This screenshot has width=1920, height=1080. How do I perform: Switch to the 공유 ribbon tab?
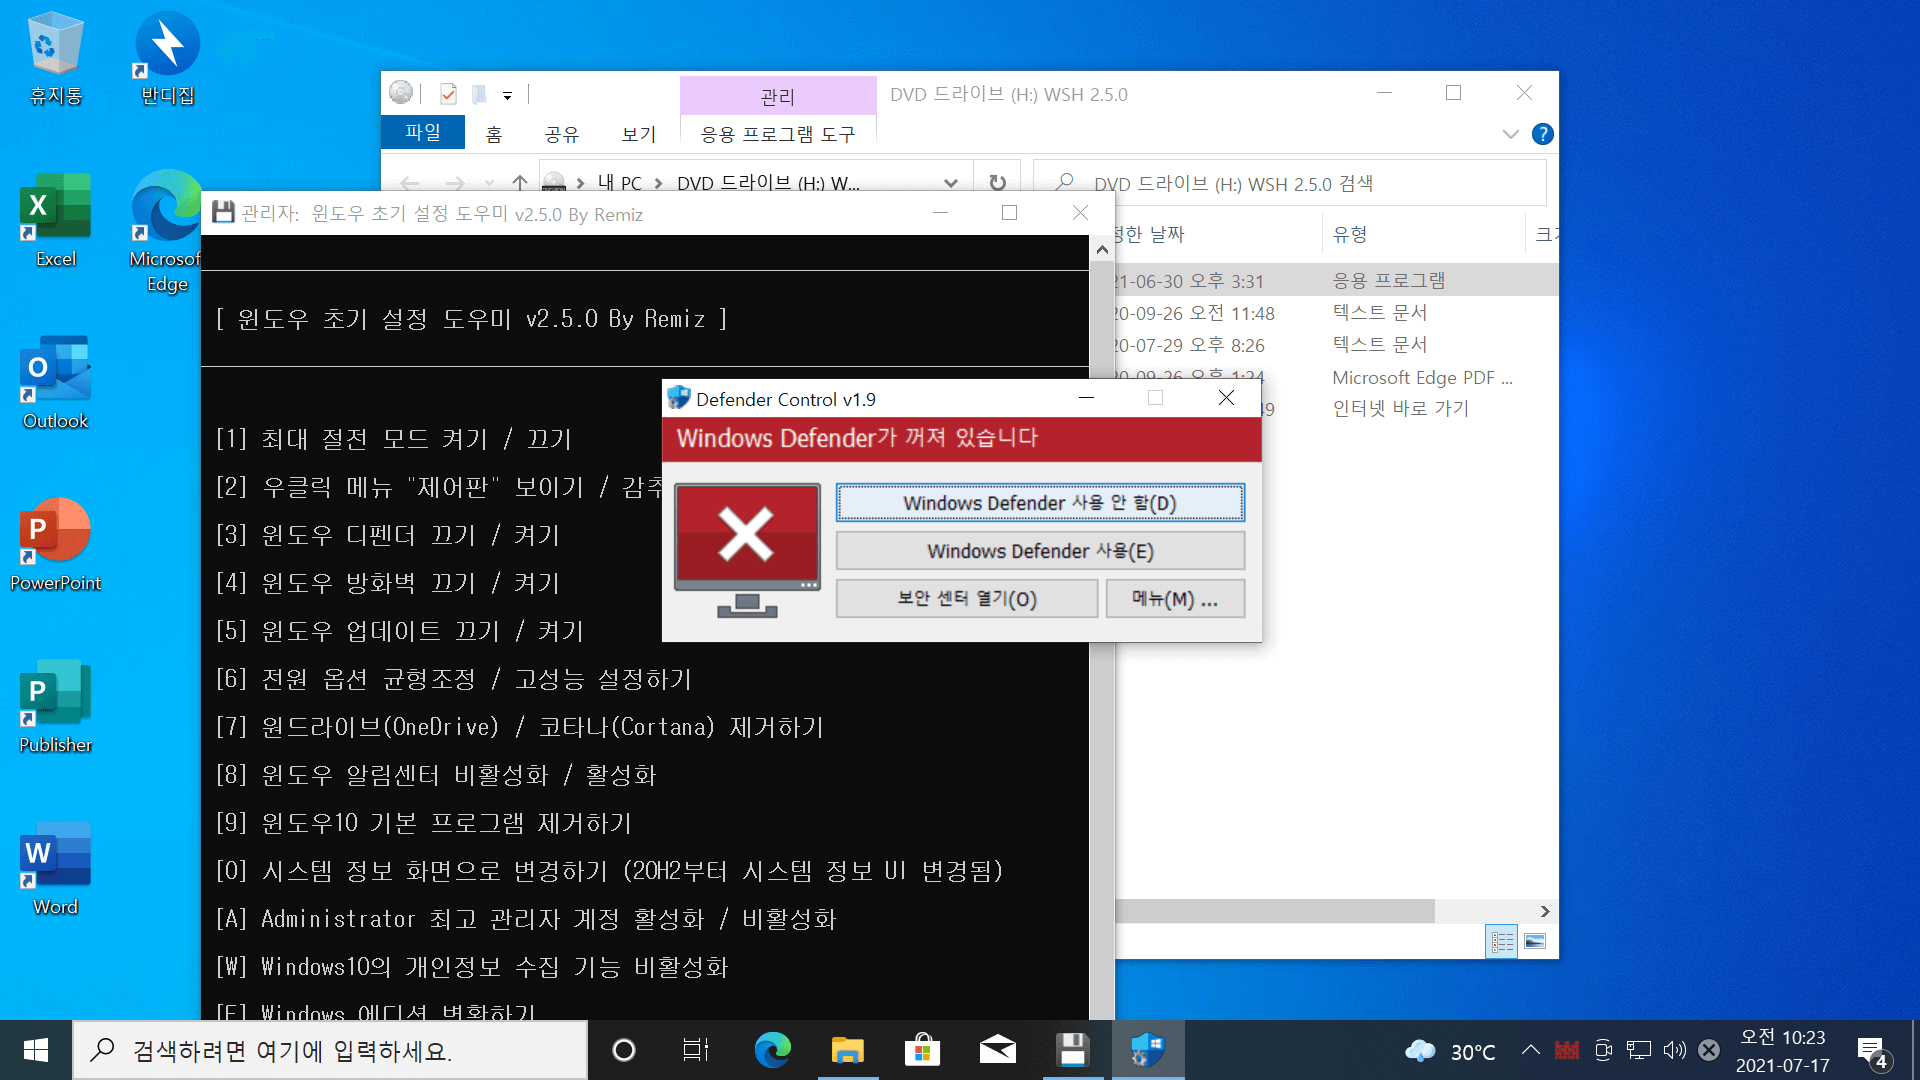[x=562, y=134]
